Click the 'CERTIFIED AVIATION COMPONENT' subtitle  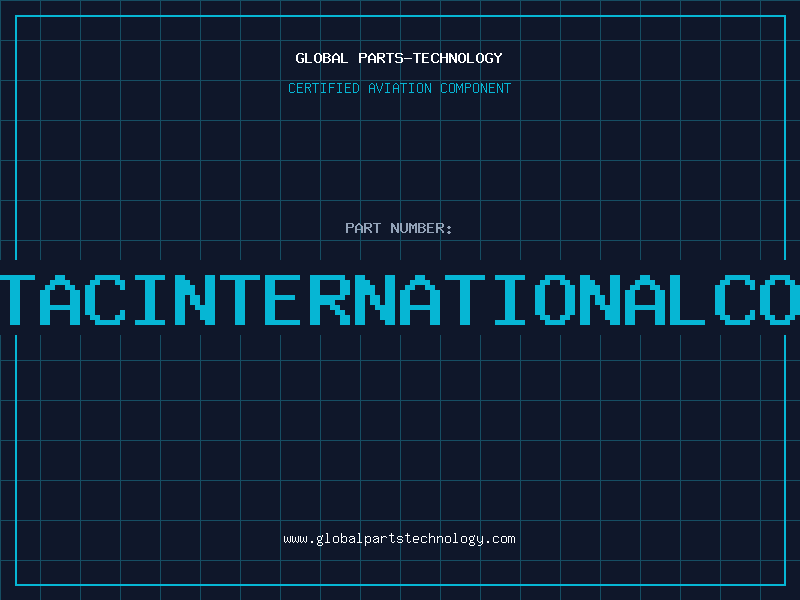click(x=399, y=88)
